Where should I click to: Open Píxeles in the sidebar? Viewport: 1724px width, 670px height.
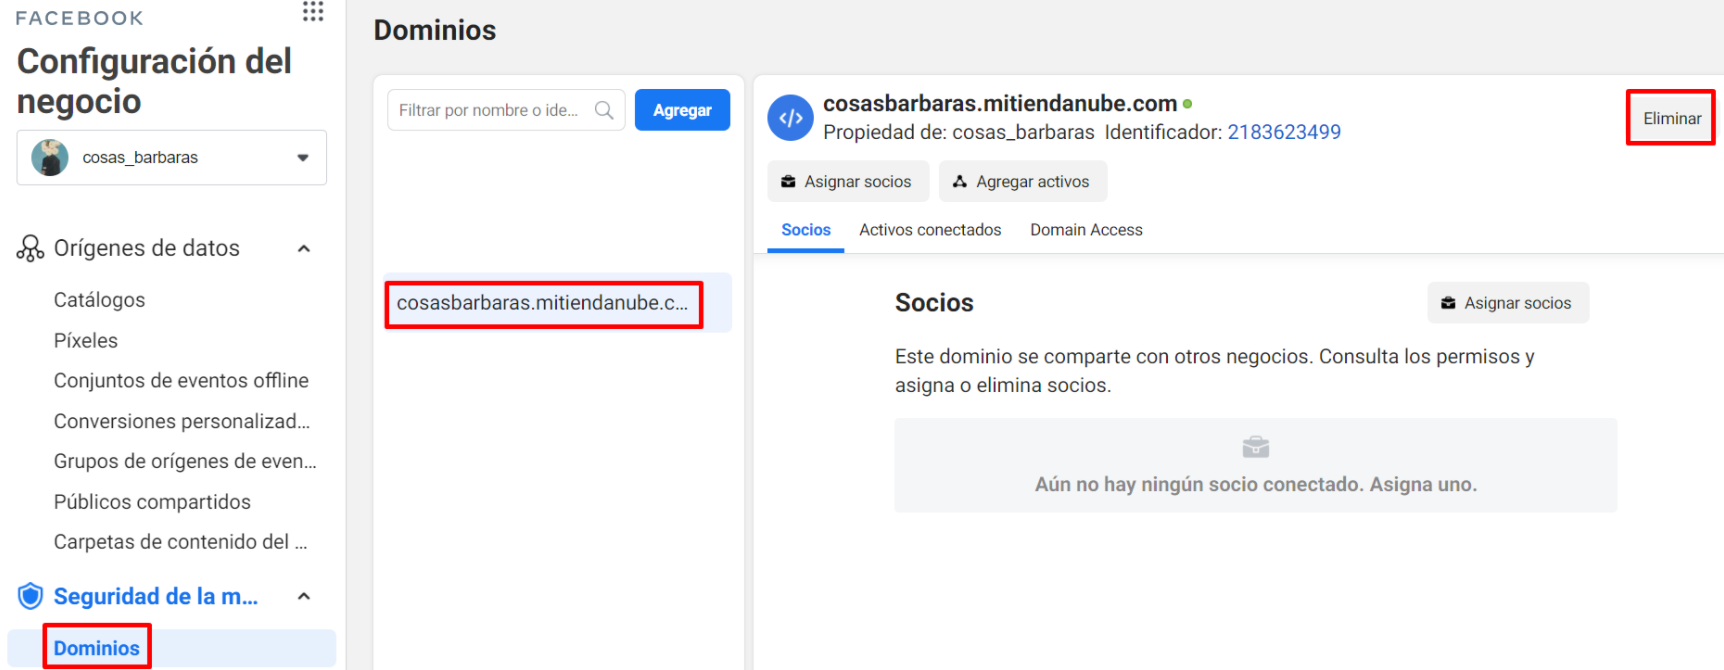coord(86,340)
